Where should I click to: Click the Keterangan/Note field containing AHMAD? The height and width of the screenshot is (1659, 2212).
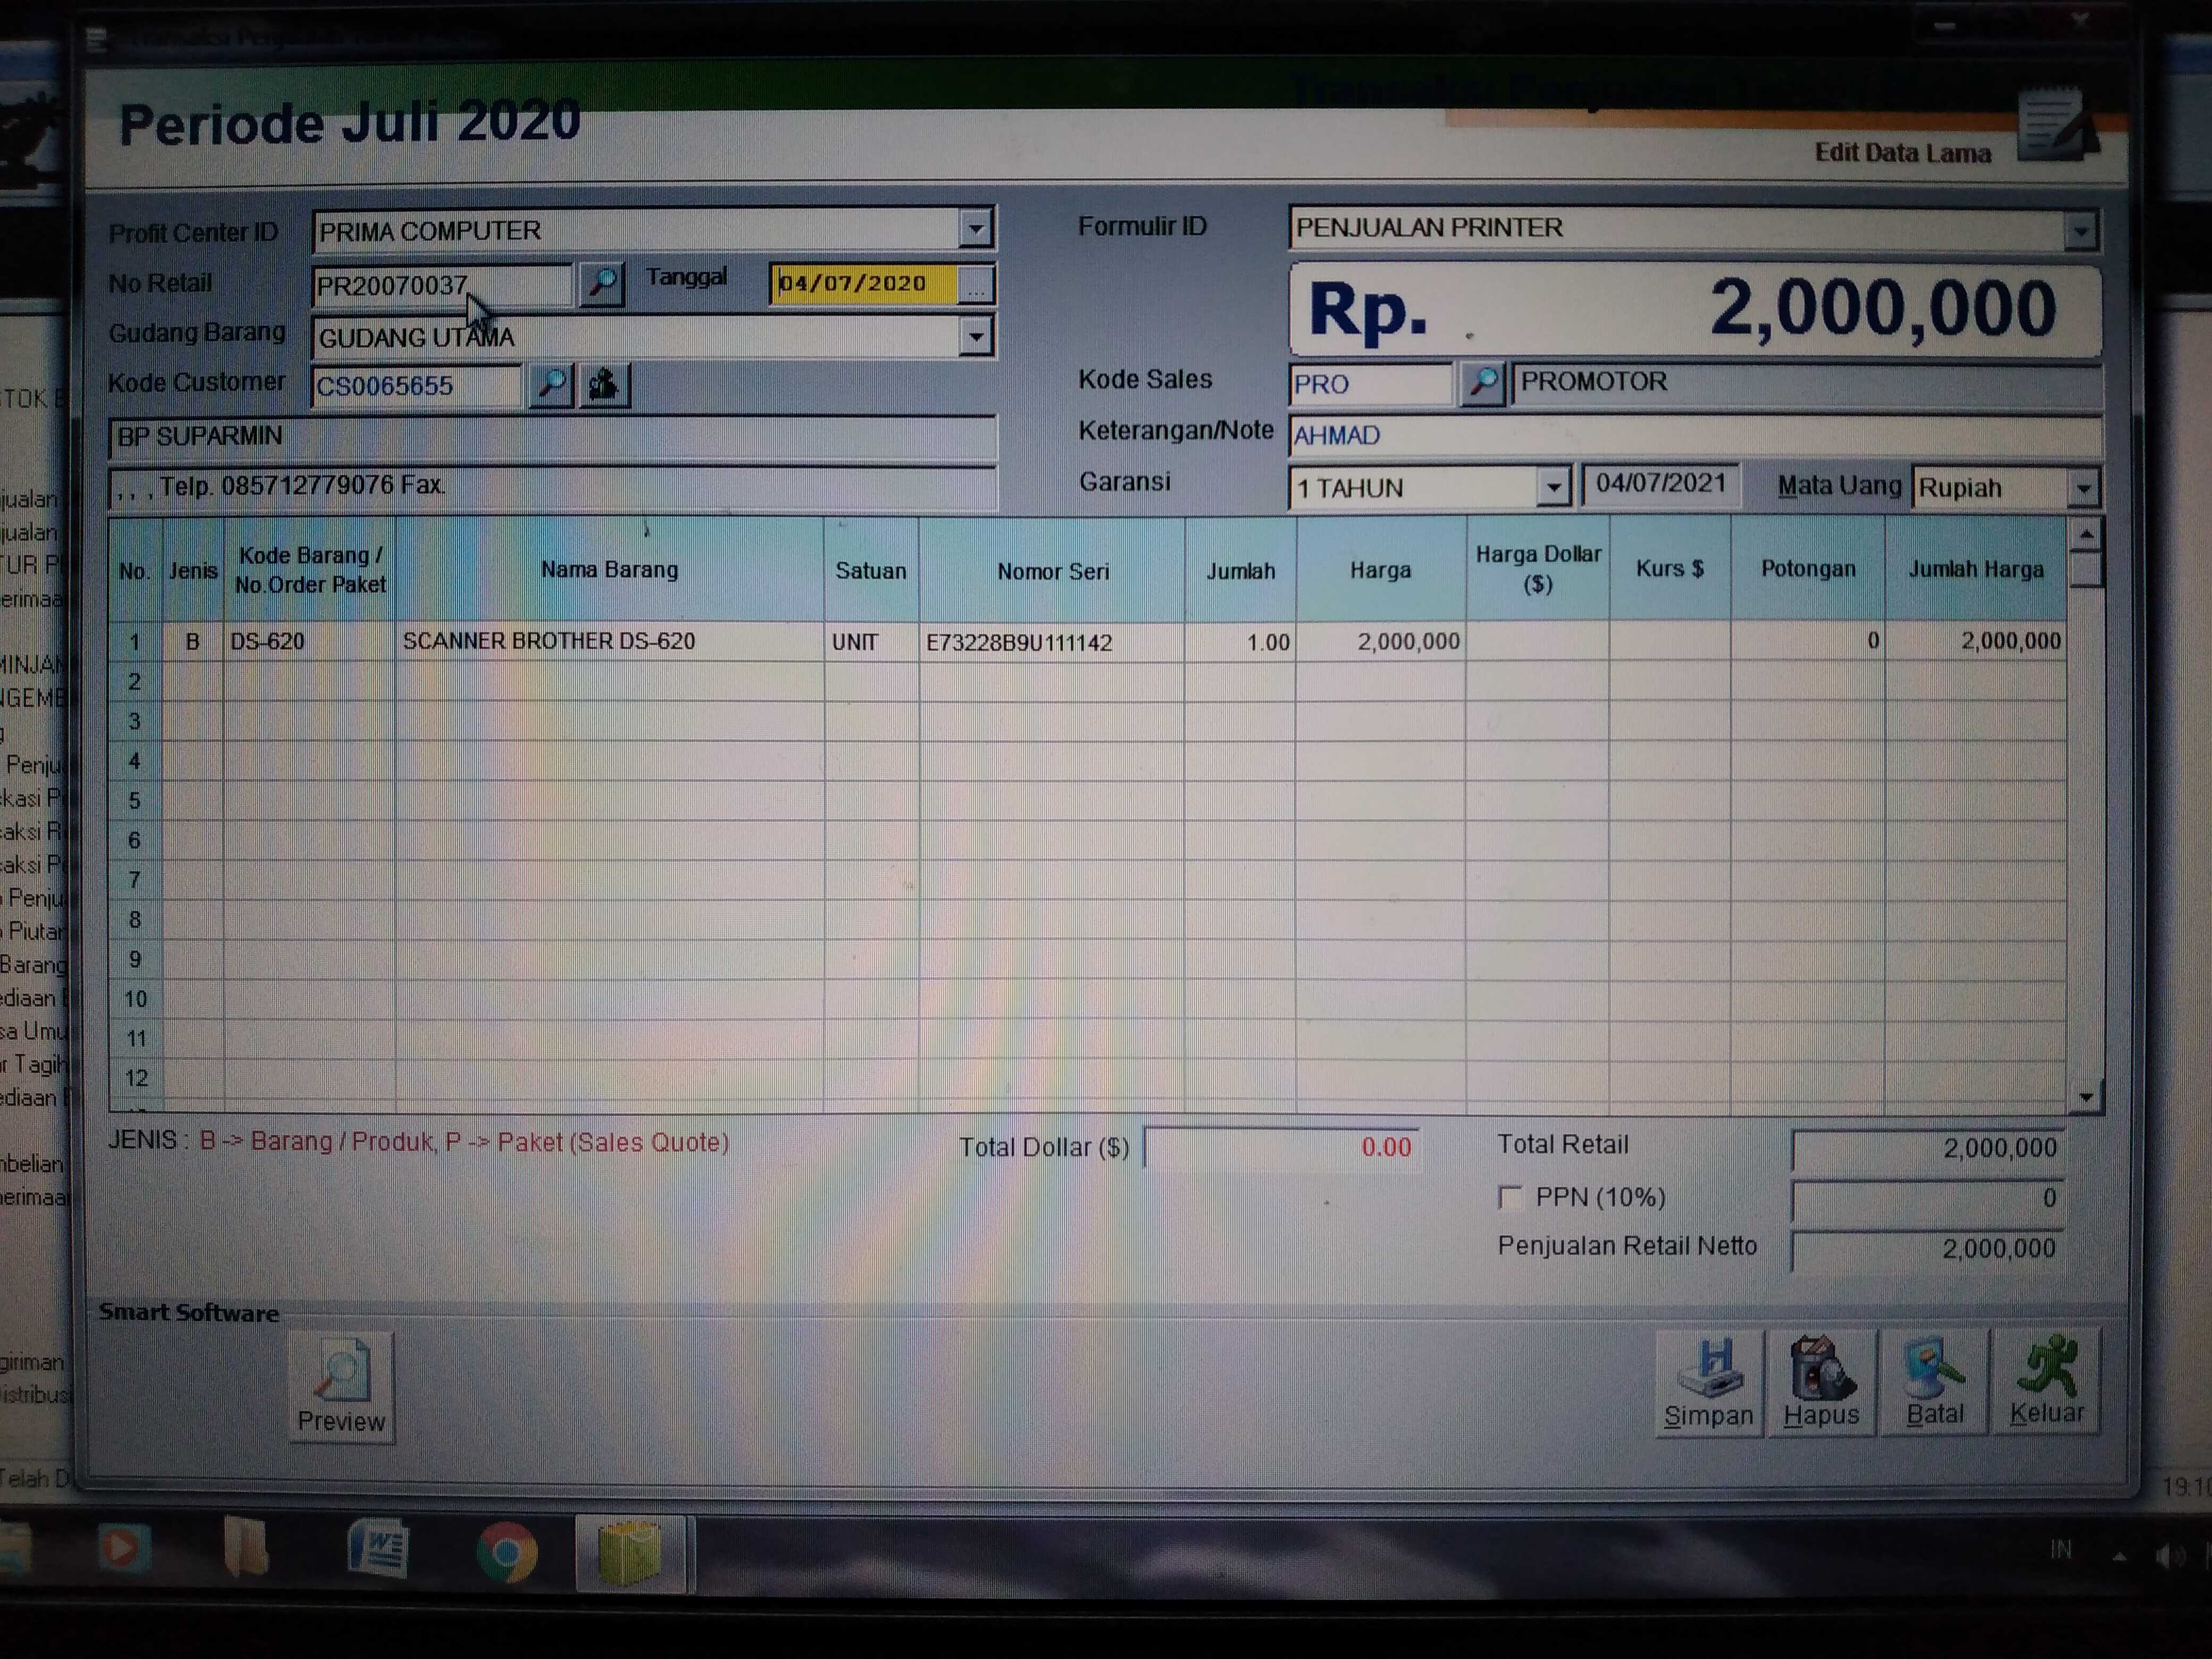click(x=1694, y=436)
